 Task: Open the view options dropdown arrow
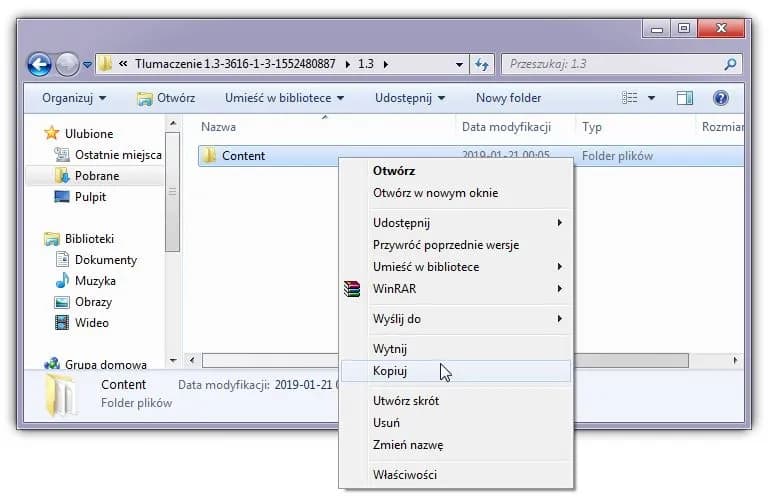tap(652, 98)
